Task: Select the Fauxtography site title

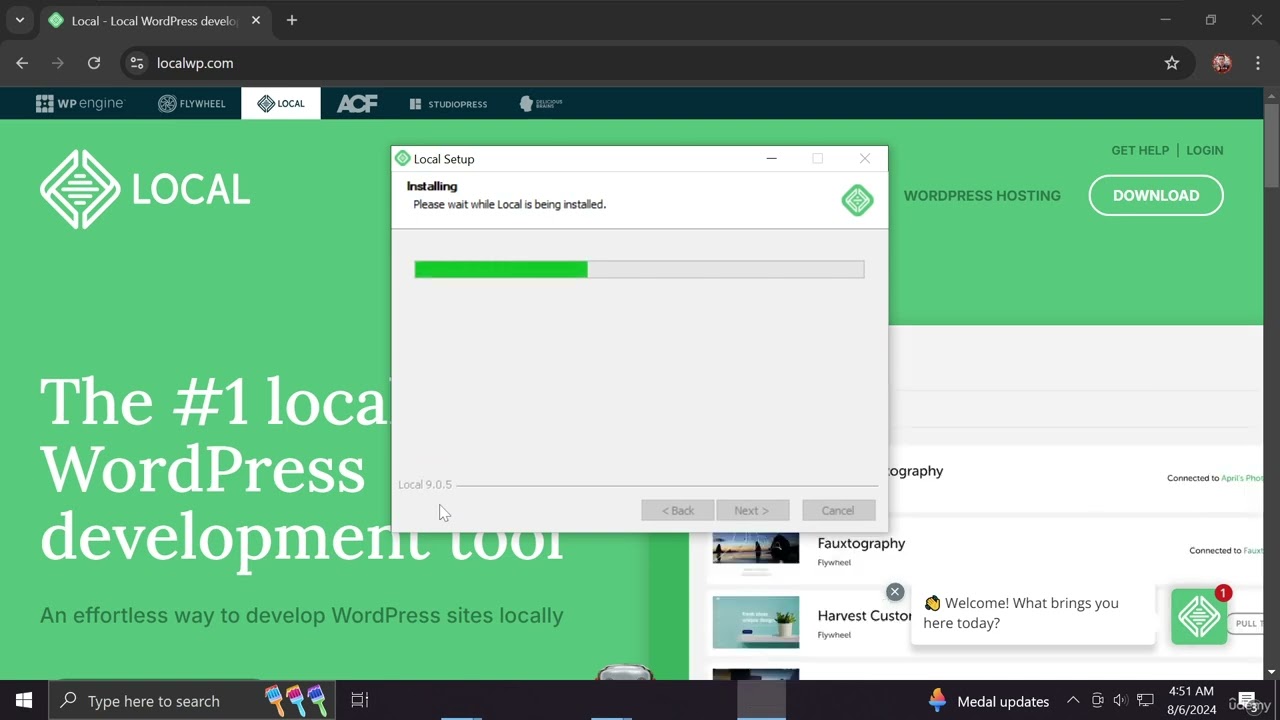Action: click(x=861, y=543)
